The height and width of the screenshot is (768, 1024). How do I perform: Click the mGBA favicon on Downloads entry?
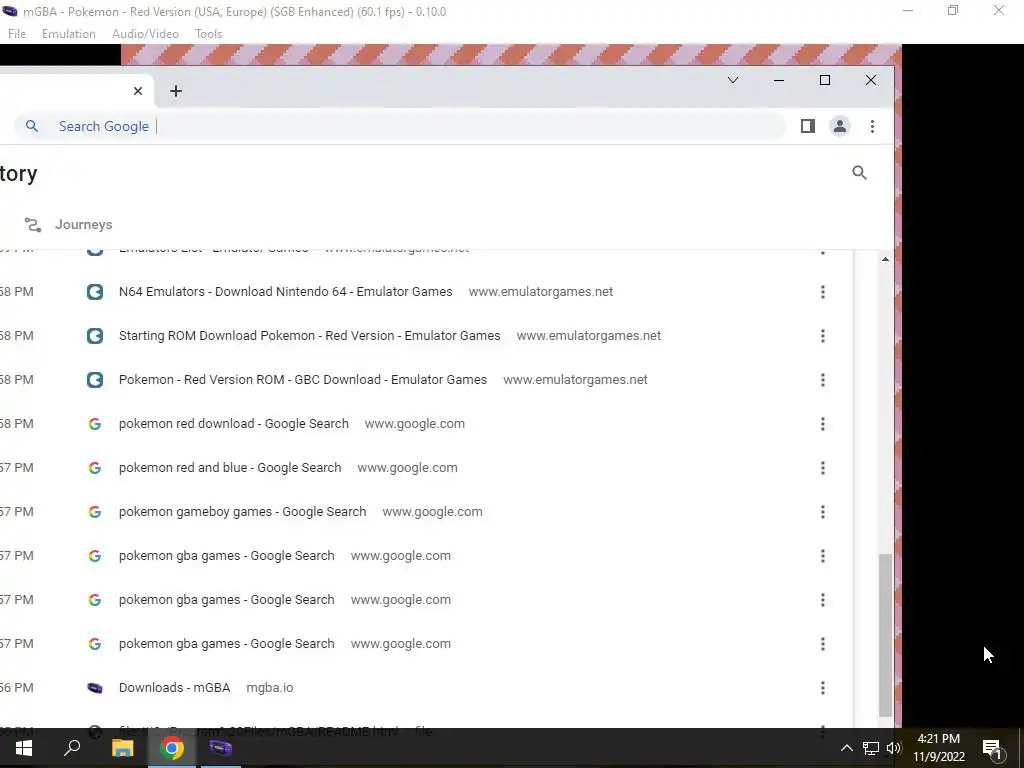tap(95, 688)
